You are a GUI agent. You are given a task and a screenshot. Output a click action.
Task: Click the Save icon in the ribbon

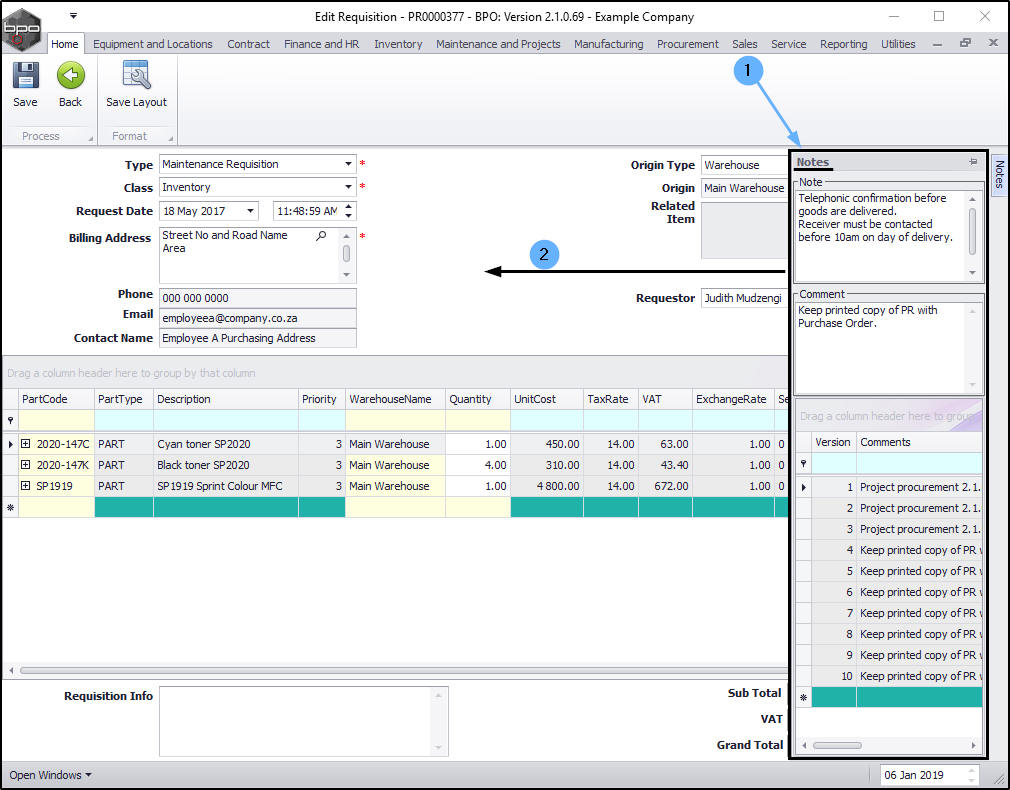25,77
